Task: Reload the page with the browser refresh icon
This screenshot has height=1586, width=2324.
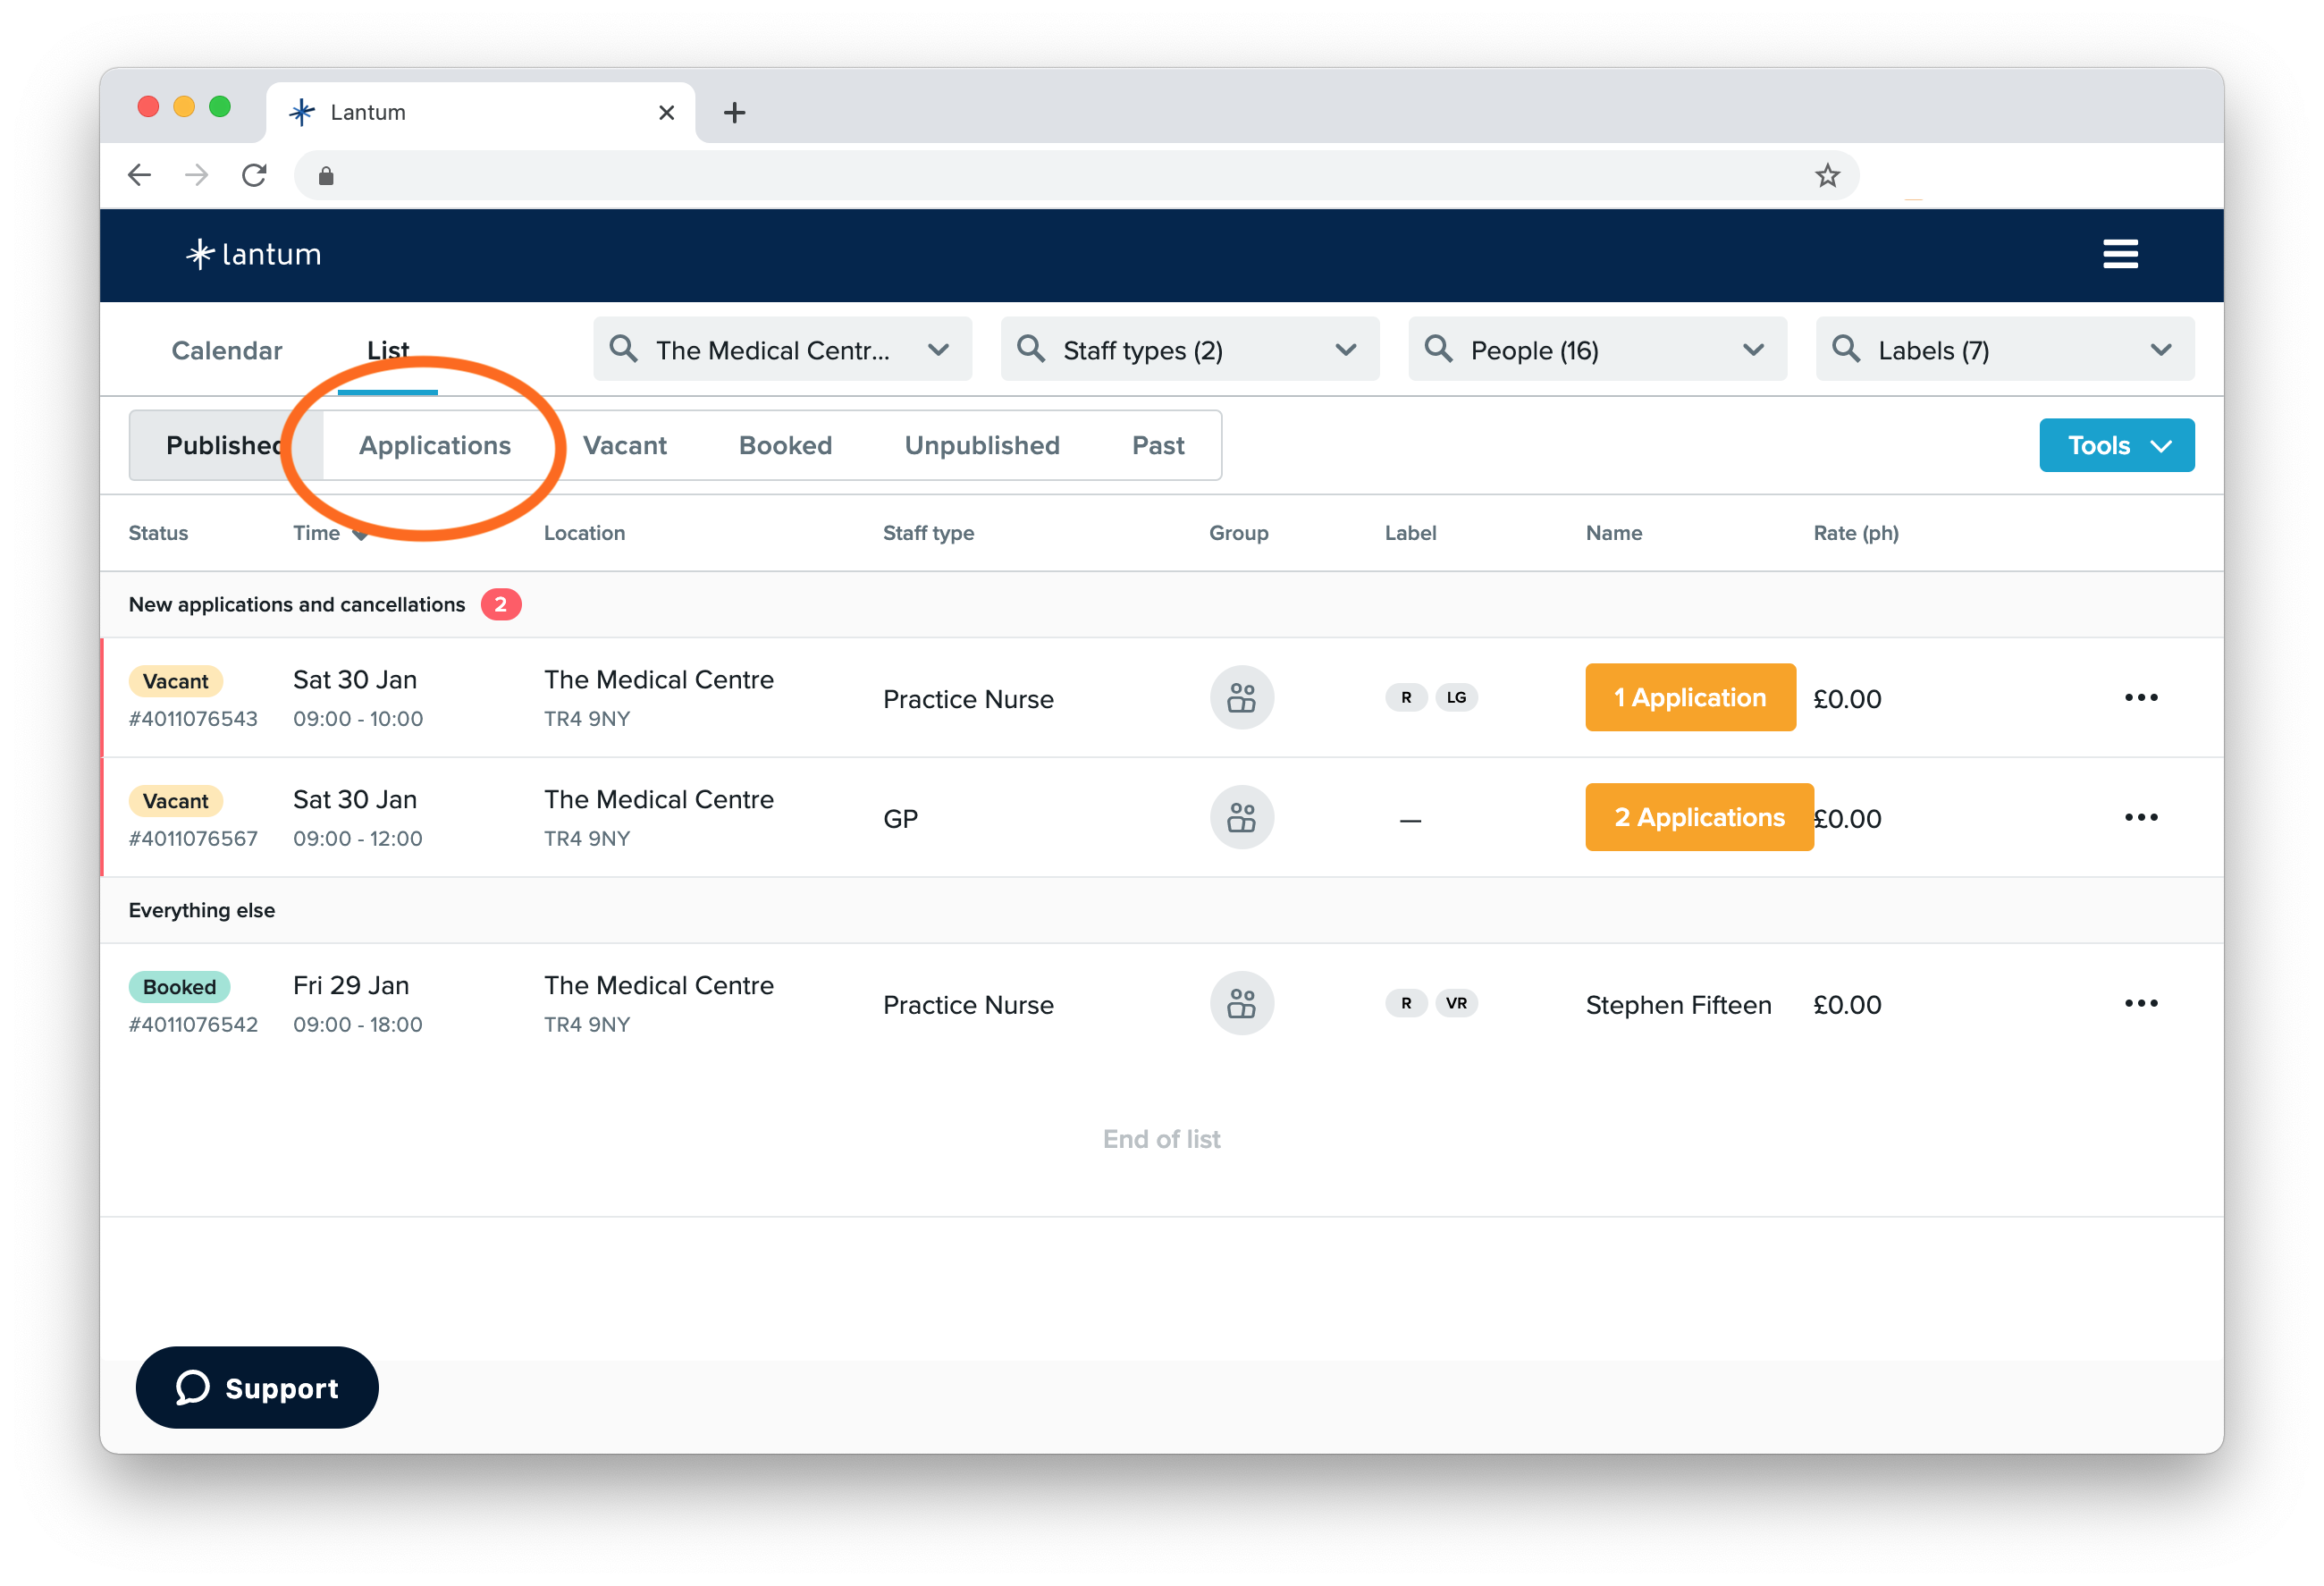Action: 254,174
